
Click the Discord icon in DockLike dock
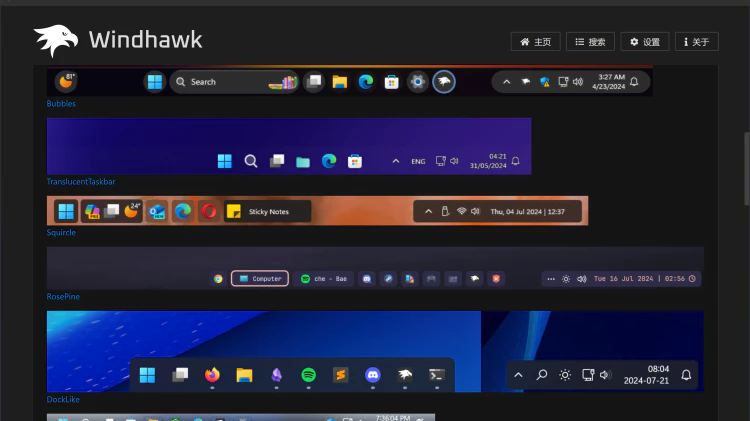(373, 375)
